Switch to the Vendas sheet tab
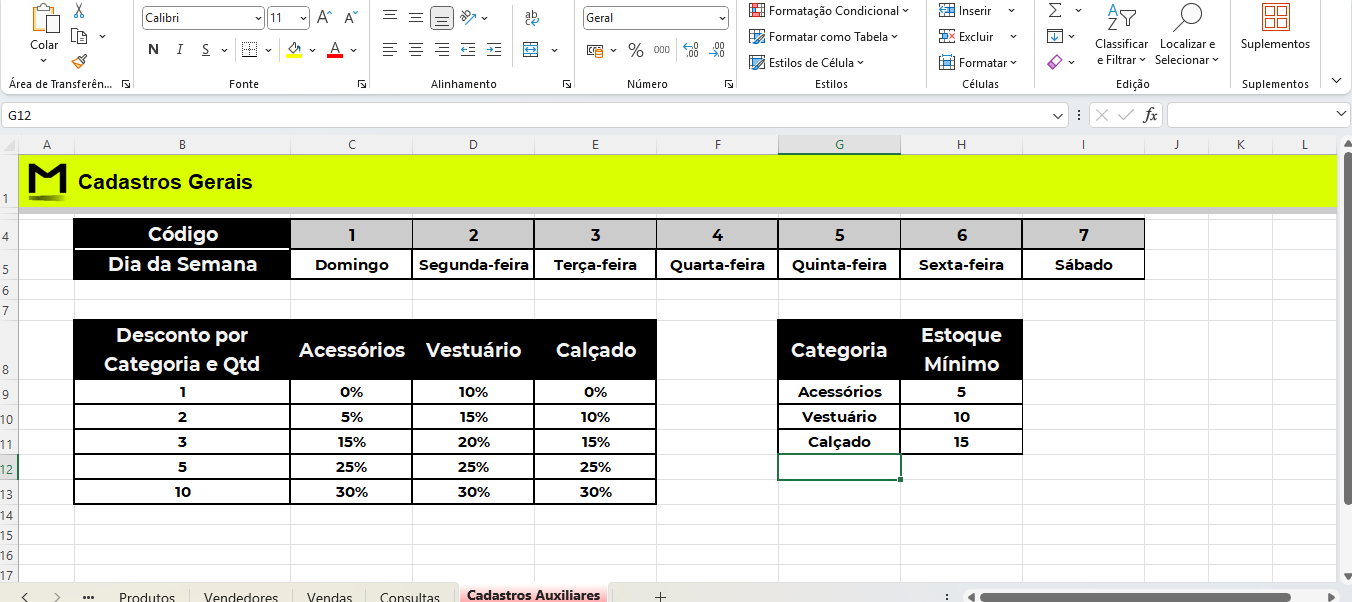The image size is (1352, 602). coord(329,597)
